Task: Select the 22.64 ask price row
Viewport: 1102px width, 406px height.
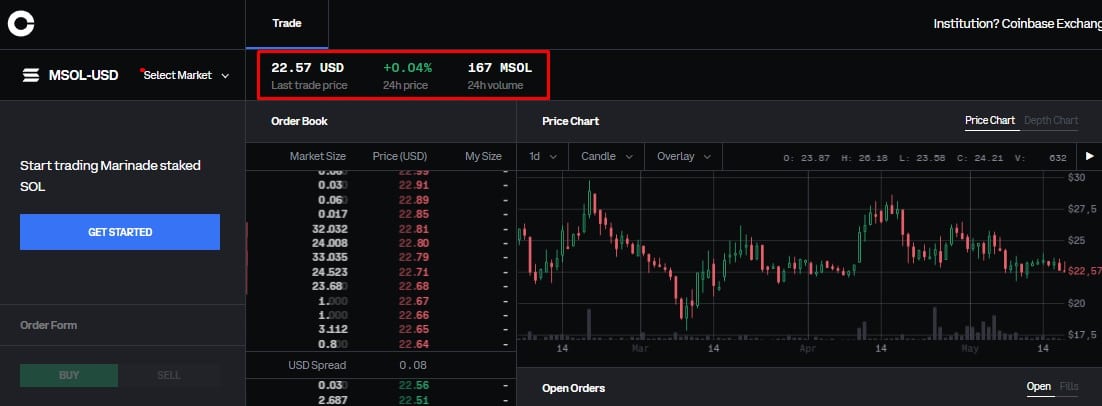Action: pos(380,344)
